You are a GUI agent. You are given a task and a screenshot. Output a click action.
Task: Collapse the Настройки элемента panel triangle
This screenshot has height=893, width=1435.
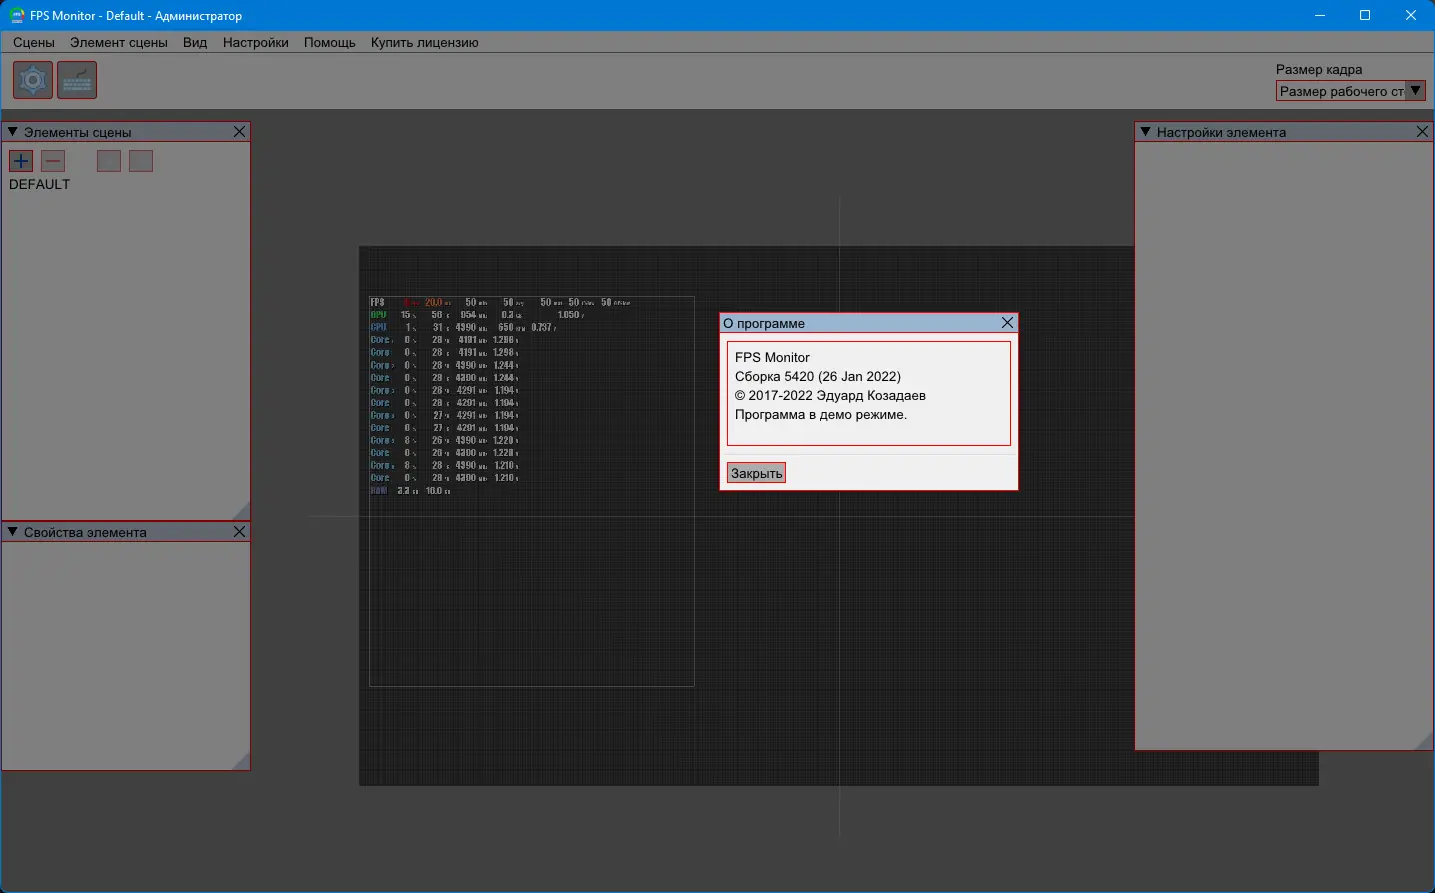pyautogui.click(x=1146, y=132)
